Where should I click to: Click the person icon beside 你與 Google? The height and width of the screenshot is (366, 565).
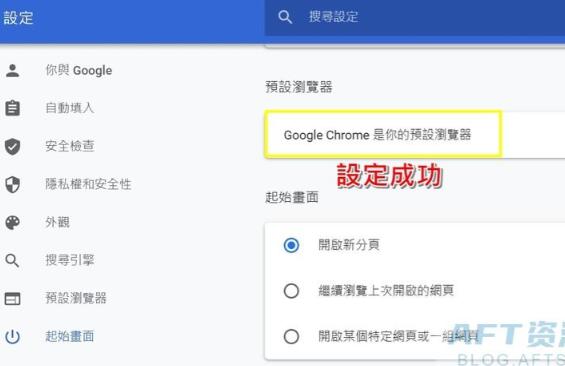(x=13, y=70)
